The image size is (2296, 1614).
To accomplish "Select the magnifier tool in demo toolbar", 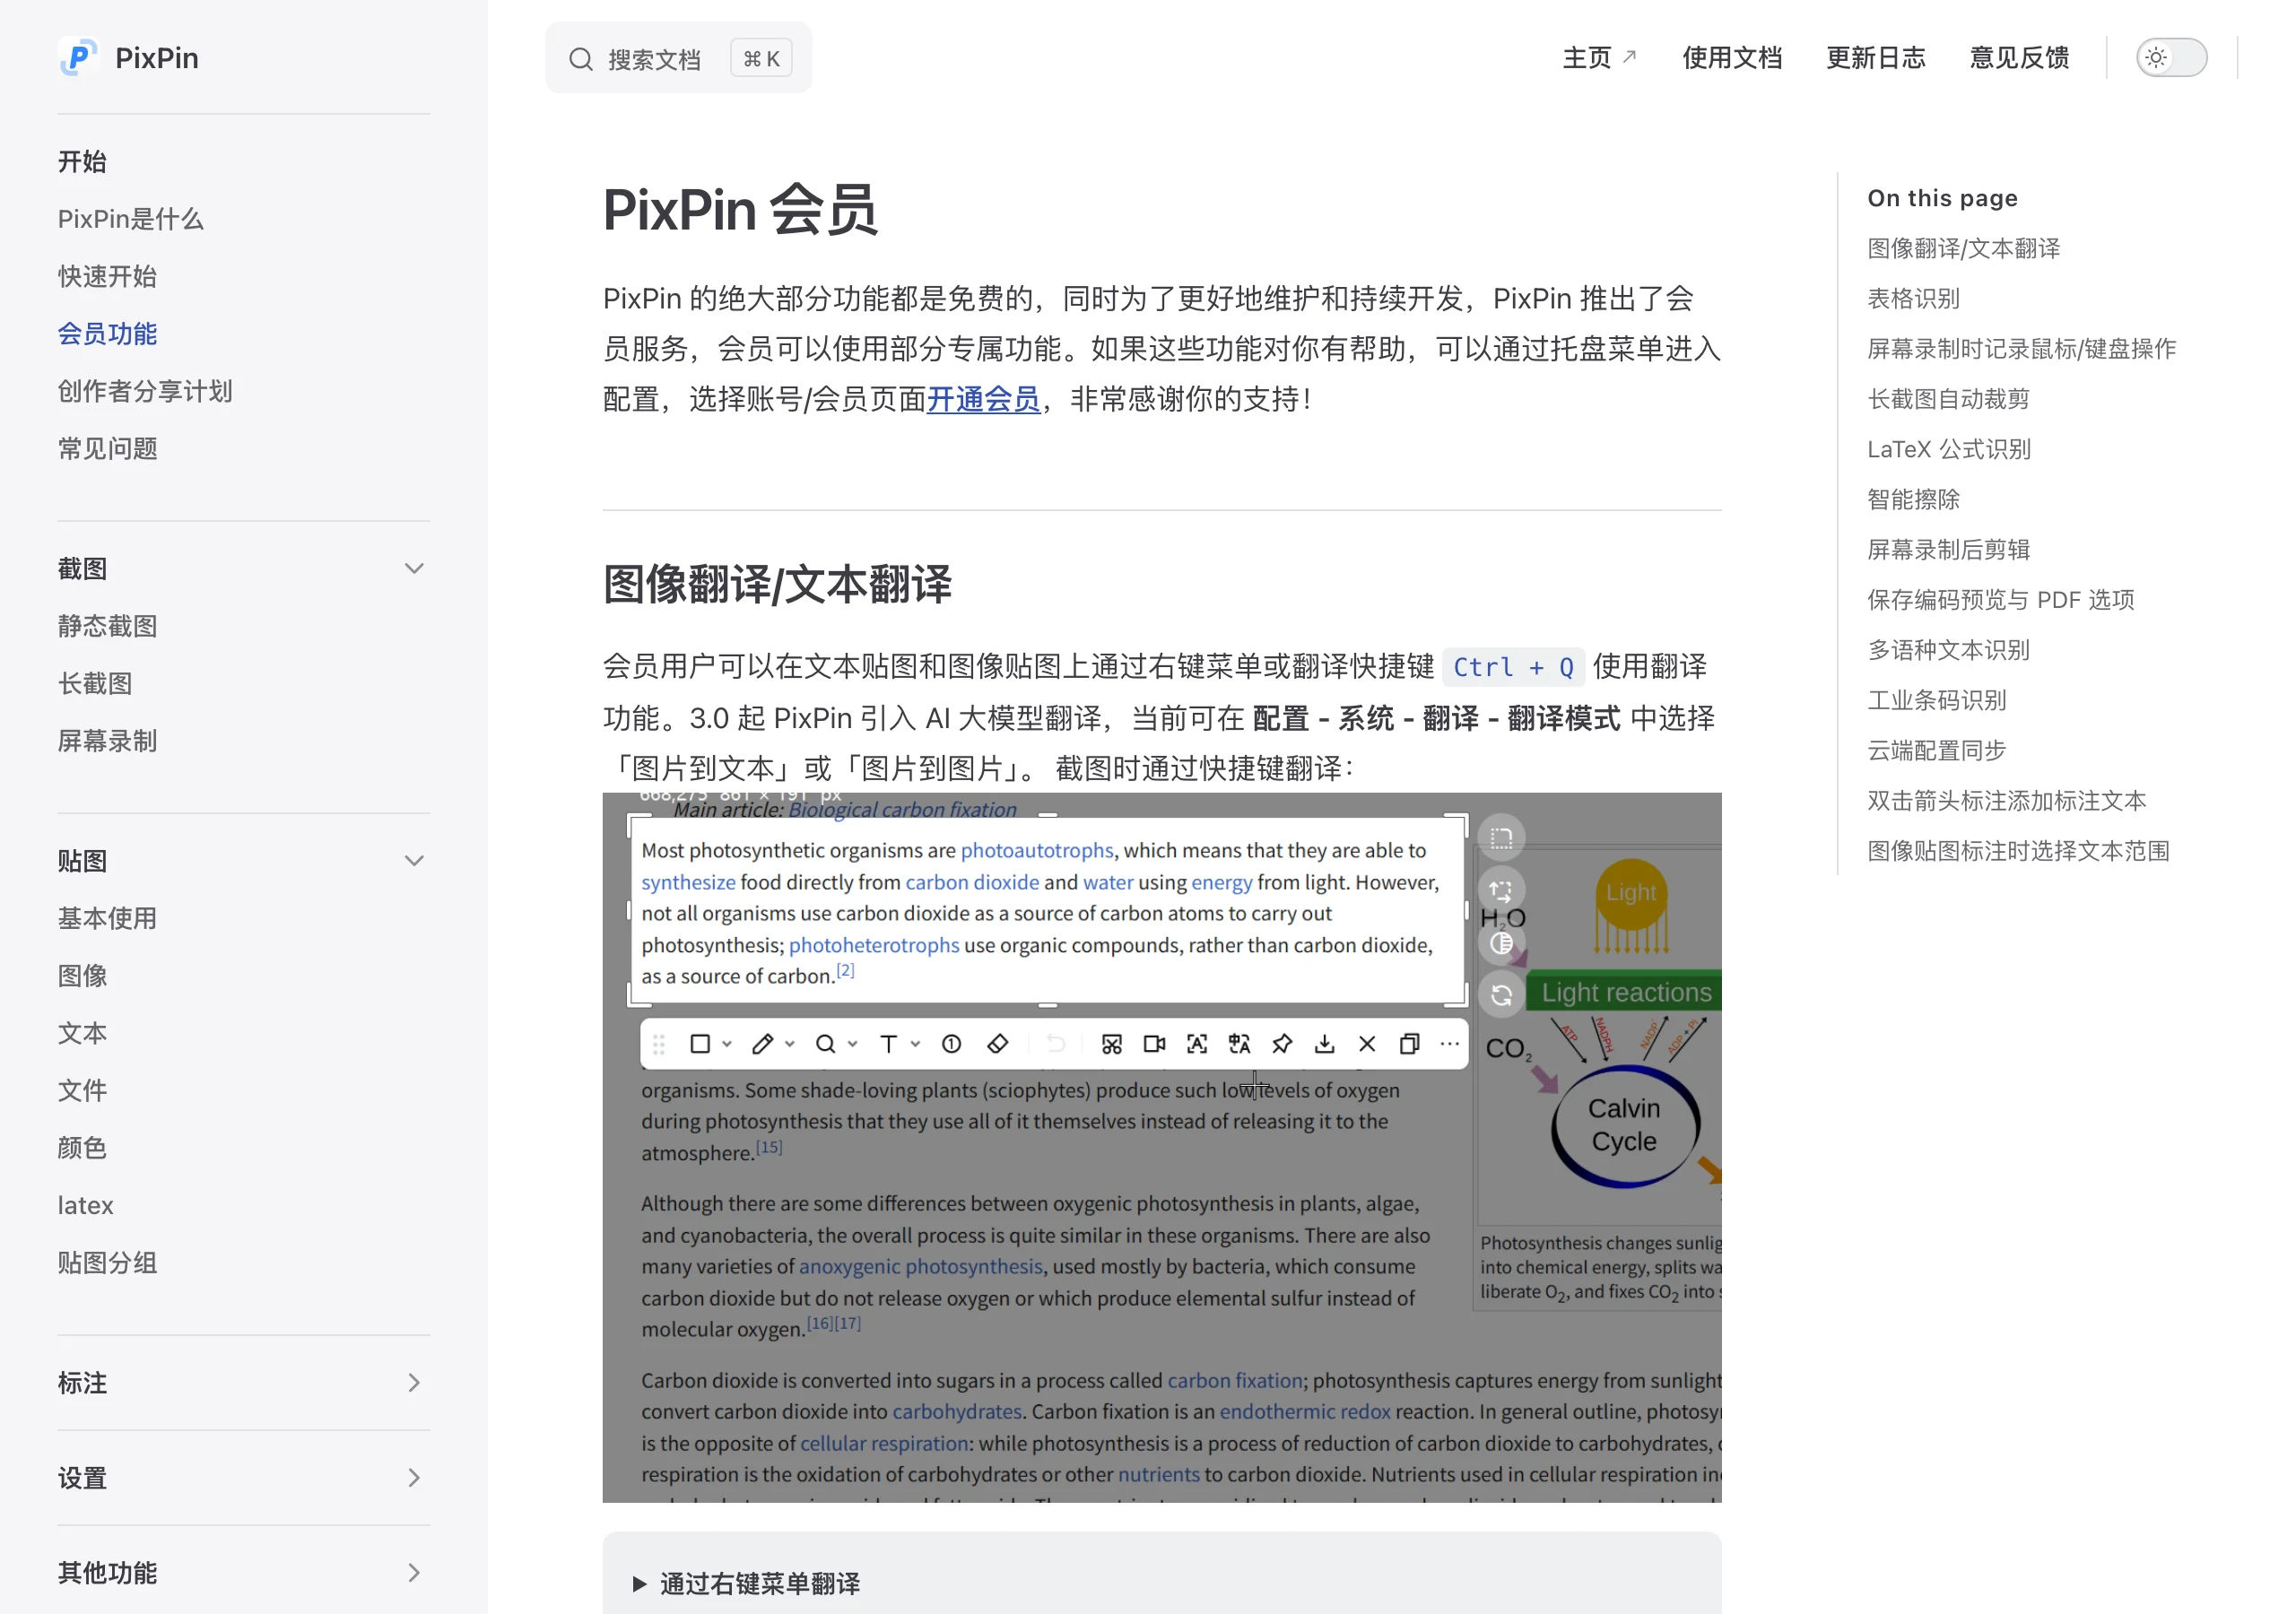I will (x=825, y=1044).
